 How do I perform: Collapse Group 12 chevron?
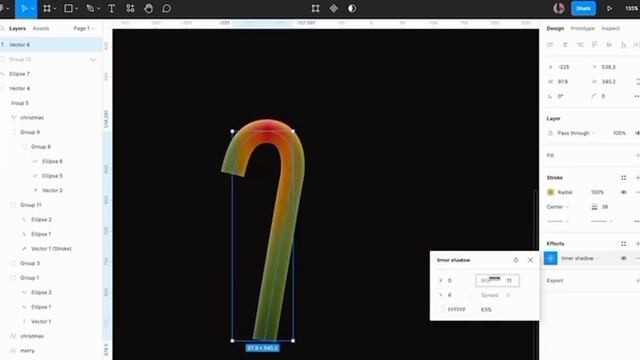tap(93, 60)
